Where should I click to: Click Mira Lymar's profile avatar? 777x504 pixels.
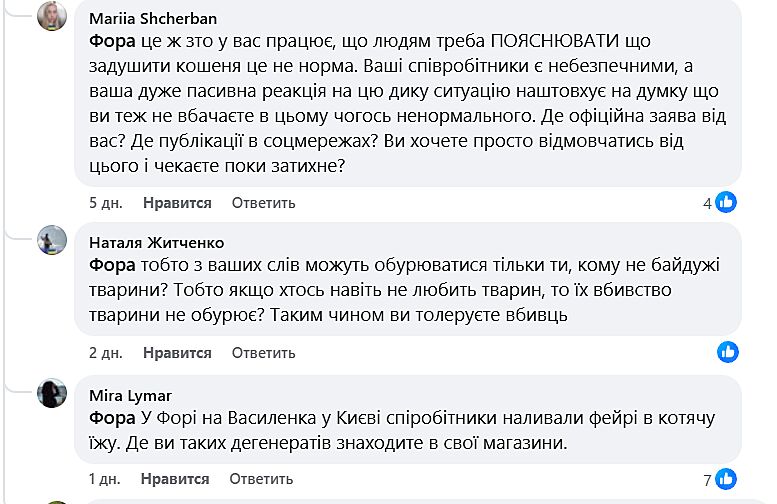click(x=52, y=393)
